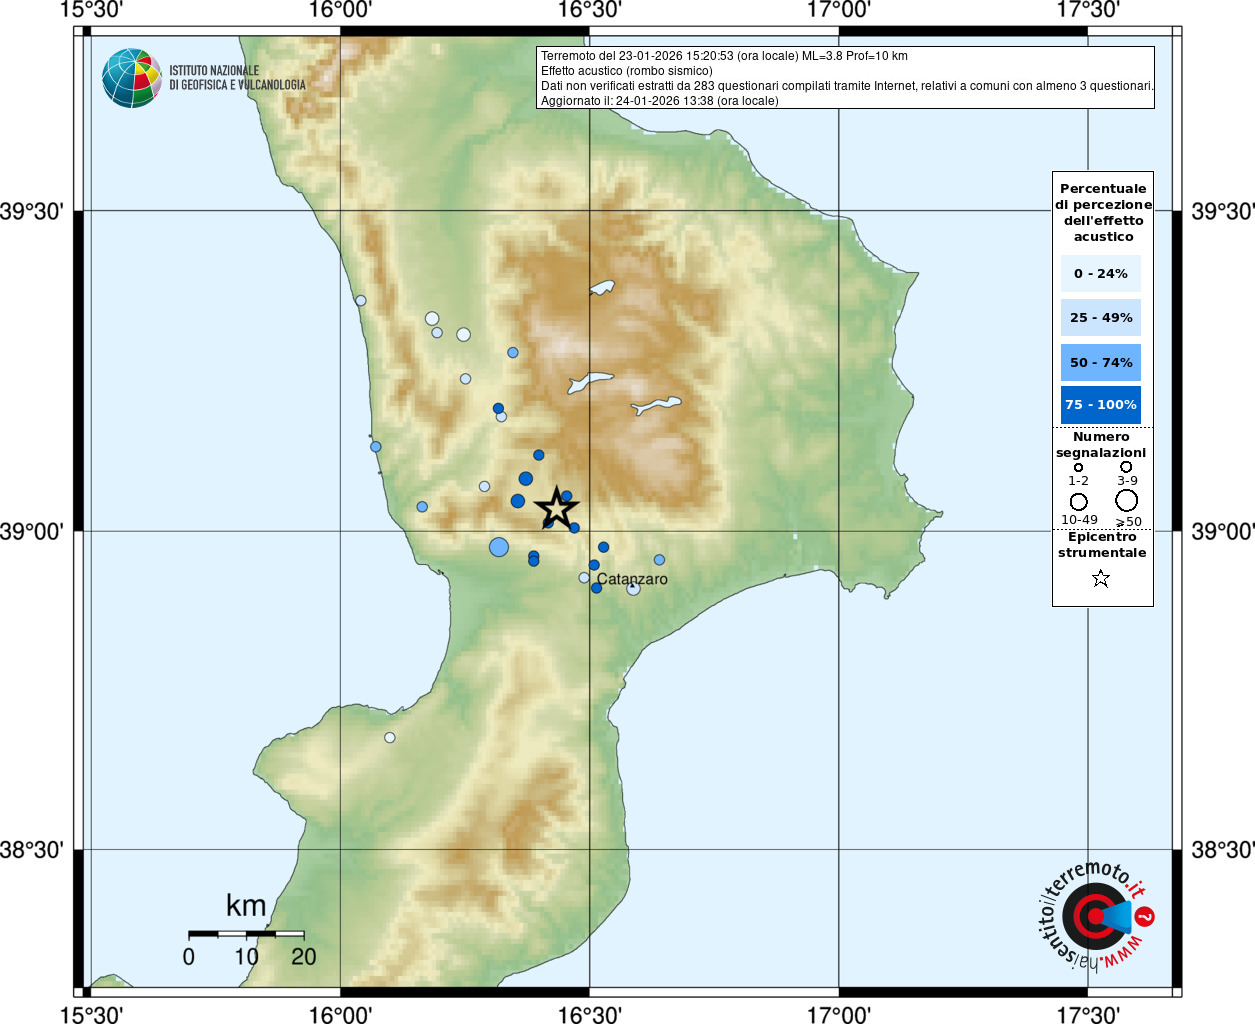Click the km scale bar

(246, 934)
